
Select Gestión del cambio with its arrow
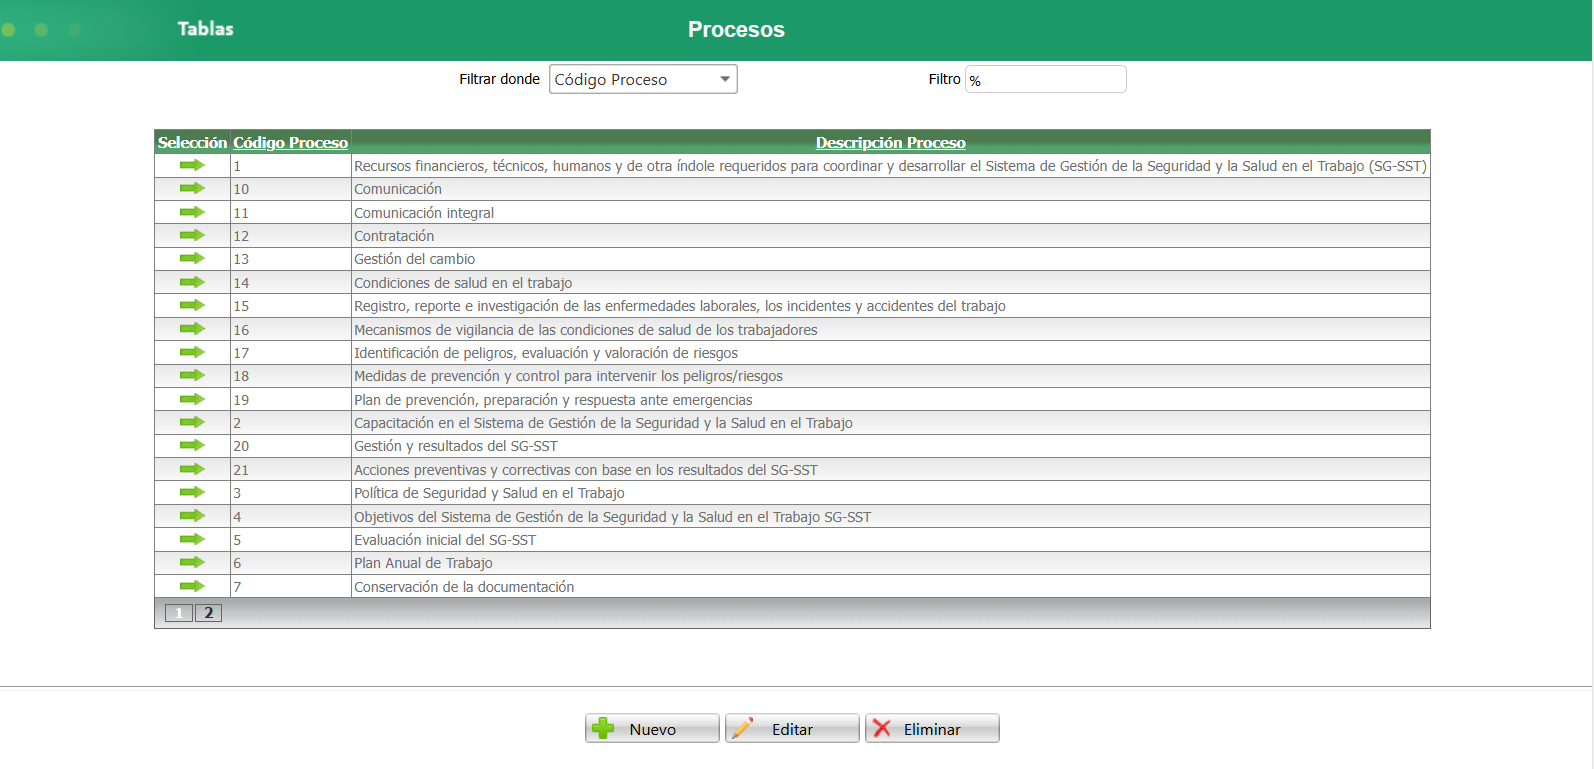pyautogui.click(x=192, y=258)
